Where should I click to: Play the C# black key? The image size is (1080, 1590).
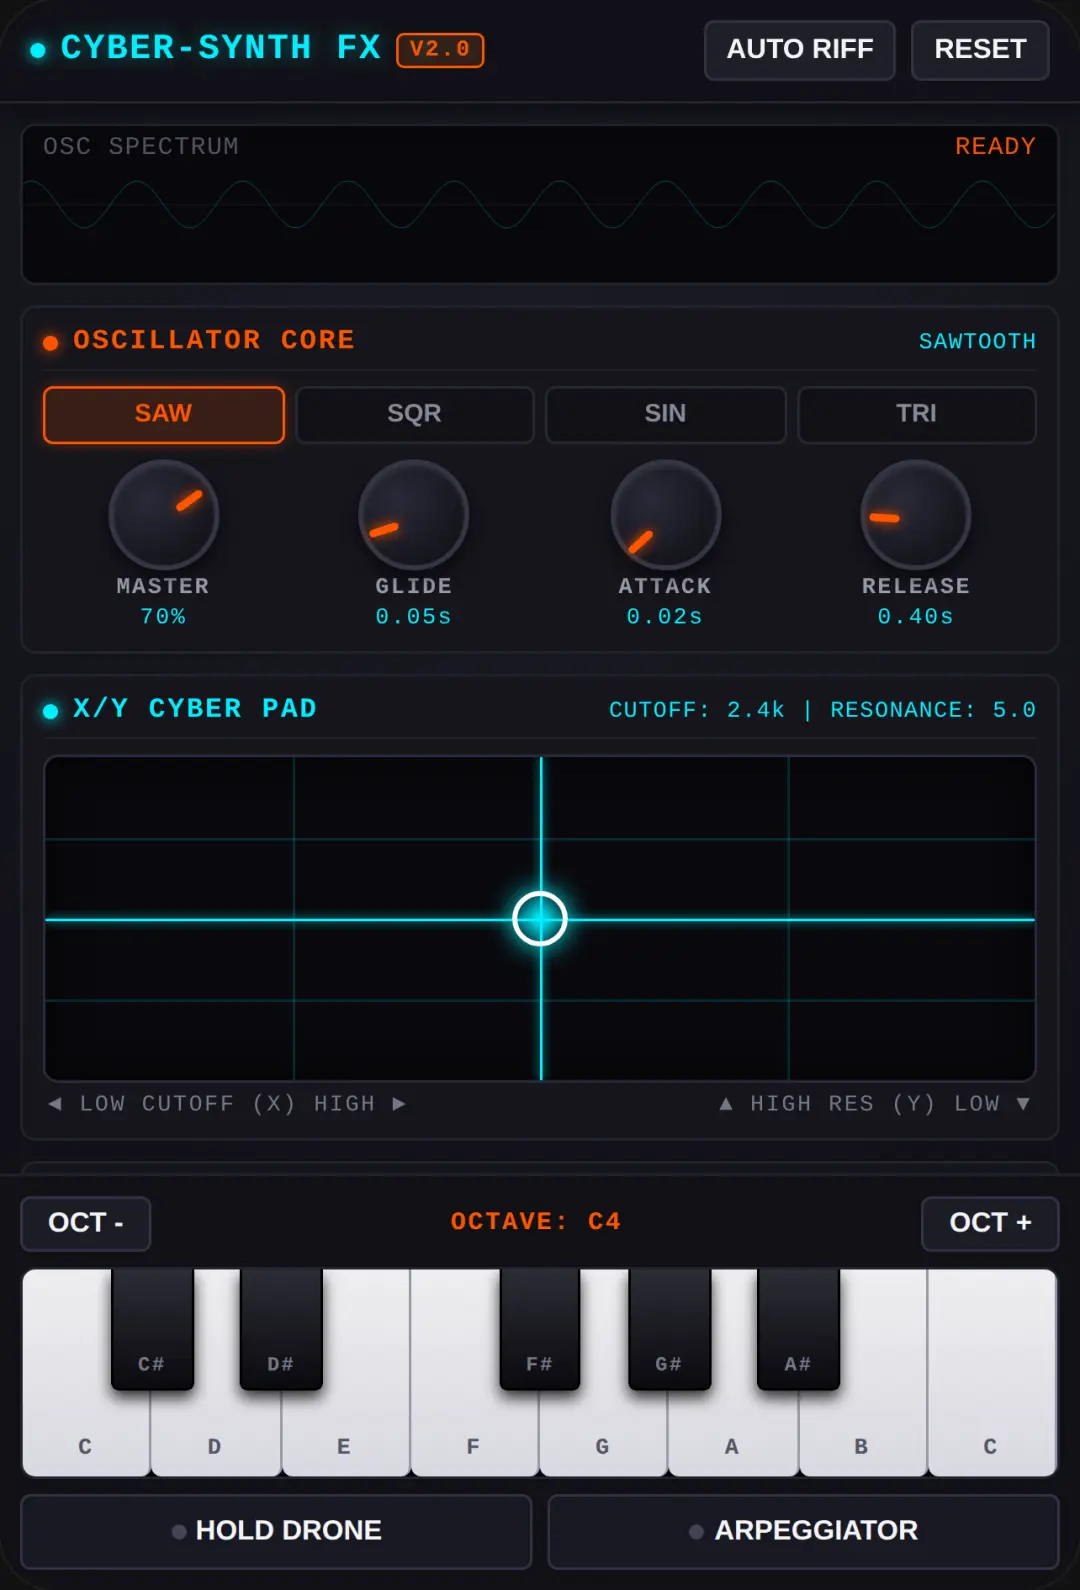point(152,1330)
